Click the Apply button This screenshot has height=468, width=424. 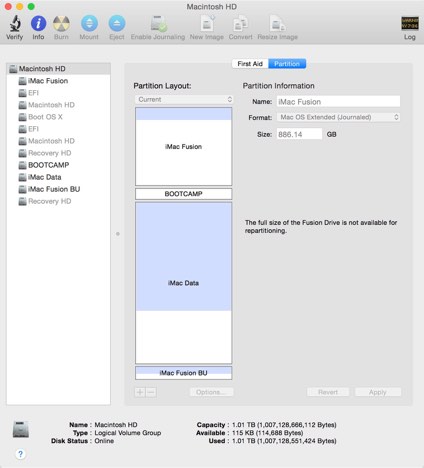click(378, 392)
